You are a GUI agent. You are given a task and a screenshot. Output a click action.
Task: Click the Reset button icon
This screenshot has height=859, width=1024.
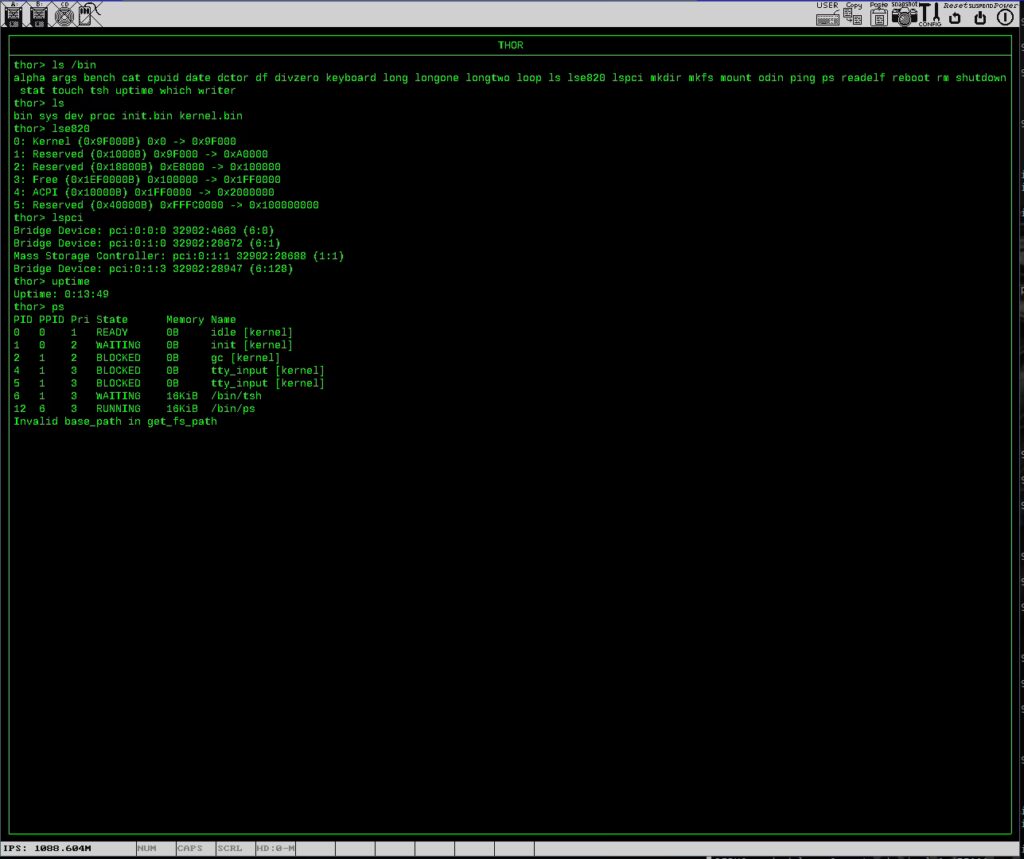click(955, 16)
